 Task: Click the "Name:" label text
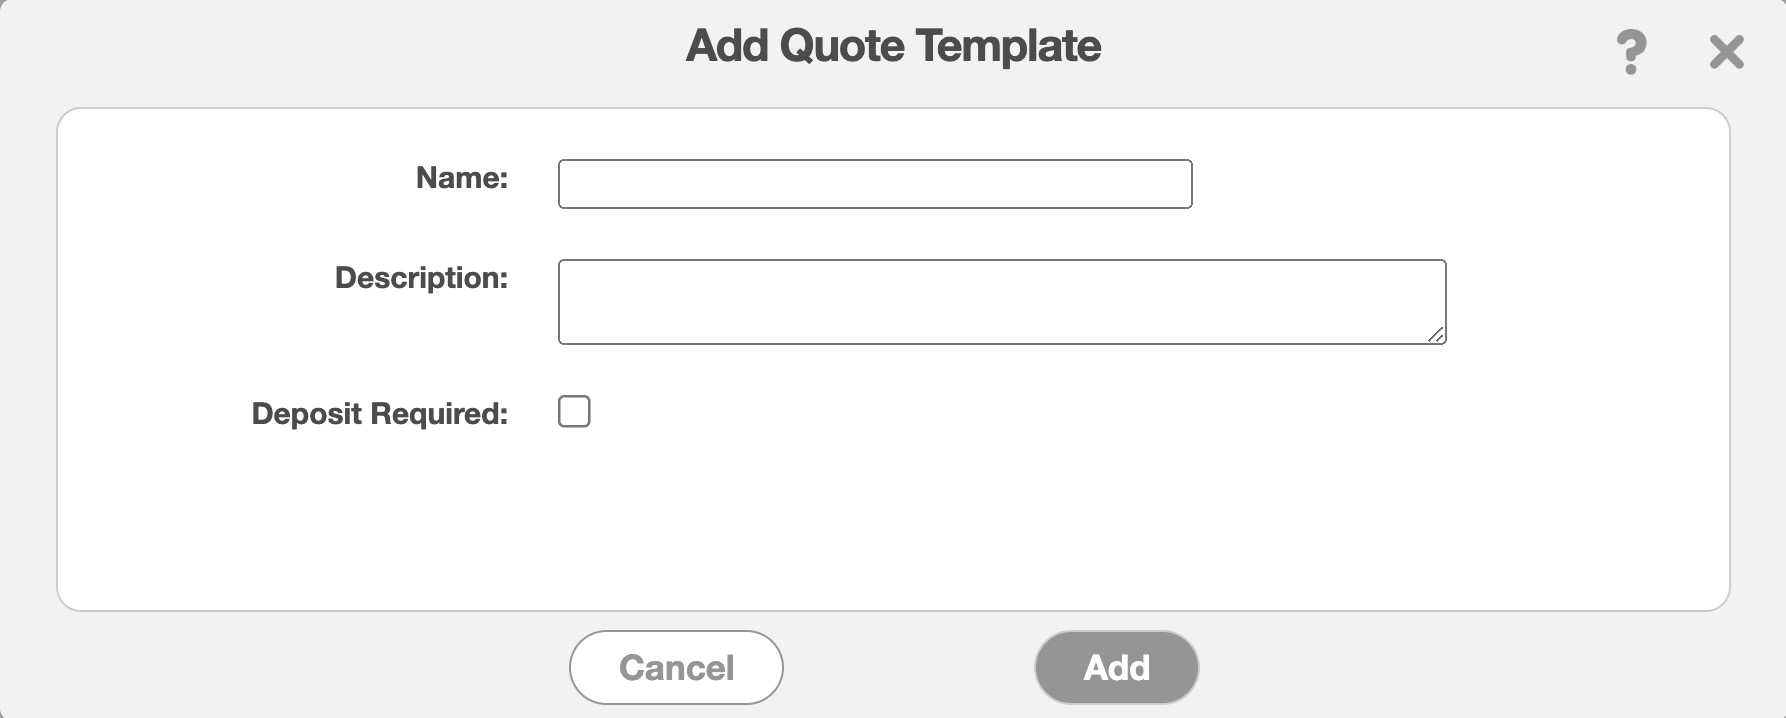click(x=462, y=178)
